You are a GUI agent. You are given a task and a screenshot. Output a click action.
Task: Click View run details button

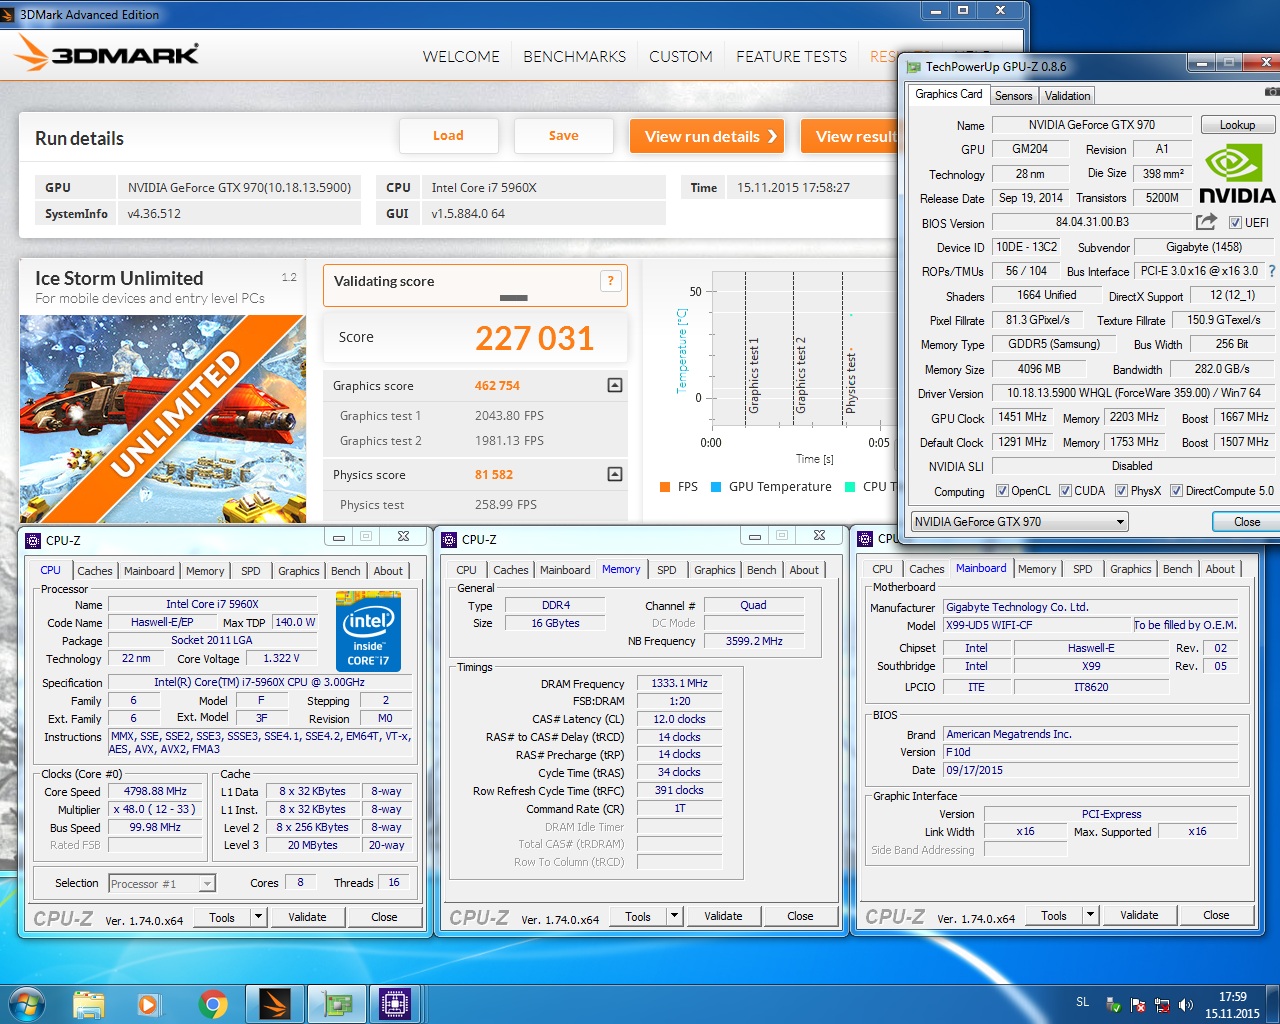point(707,136)
